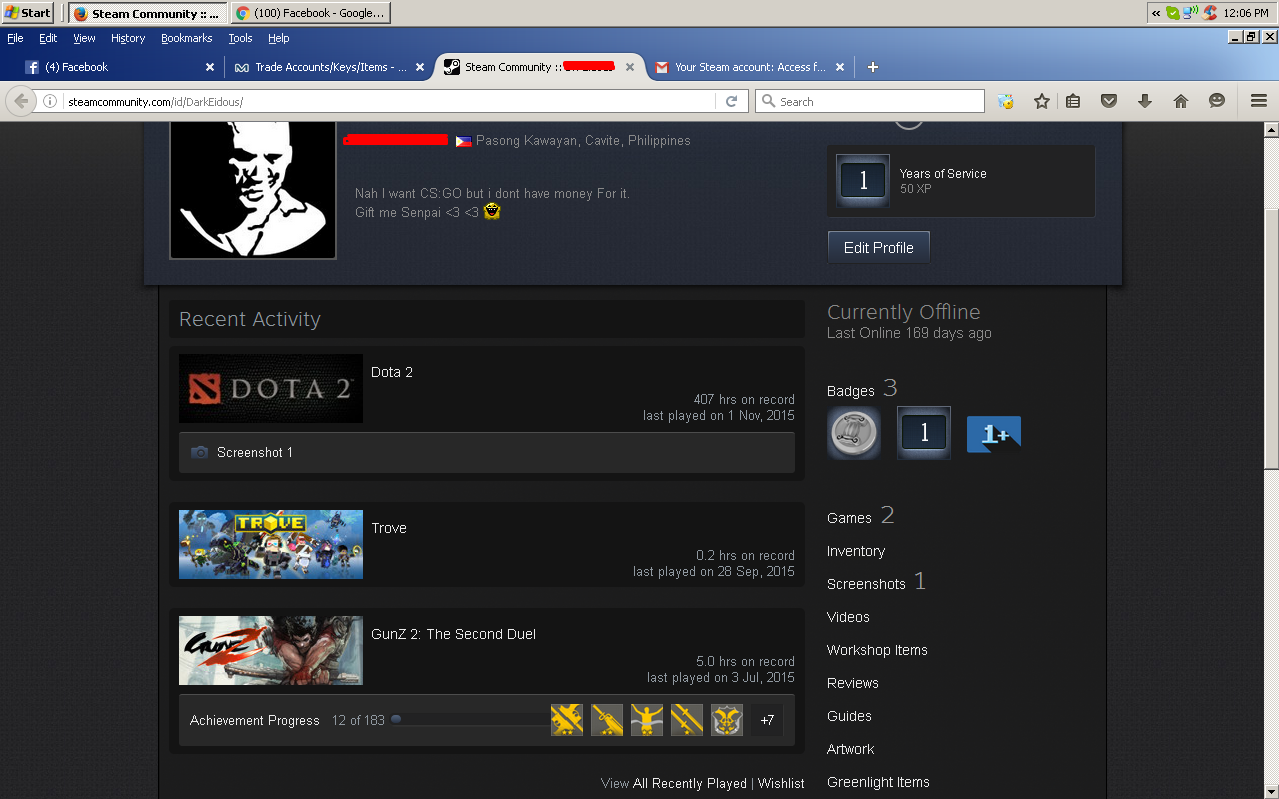The width and height of the screenshot is (1279, 799).
Task: Click All Recently Played link
Action: [x=690, y=783]
